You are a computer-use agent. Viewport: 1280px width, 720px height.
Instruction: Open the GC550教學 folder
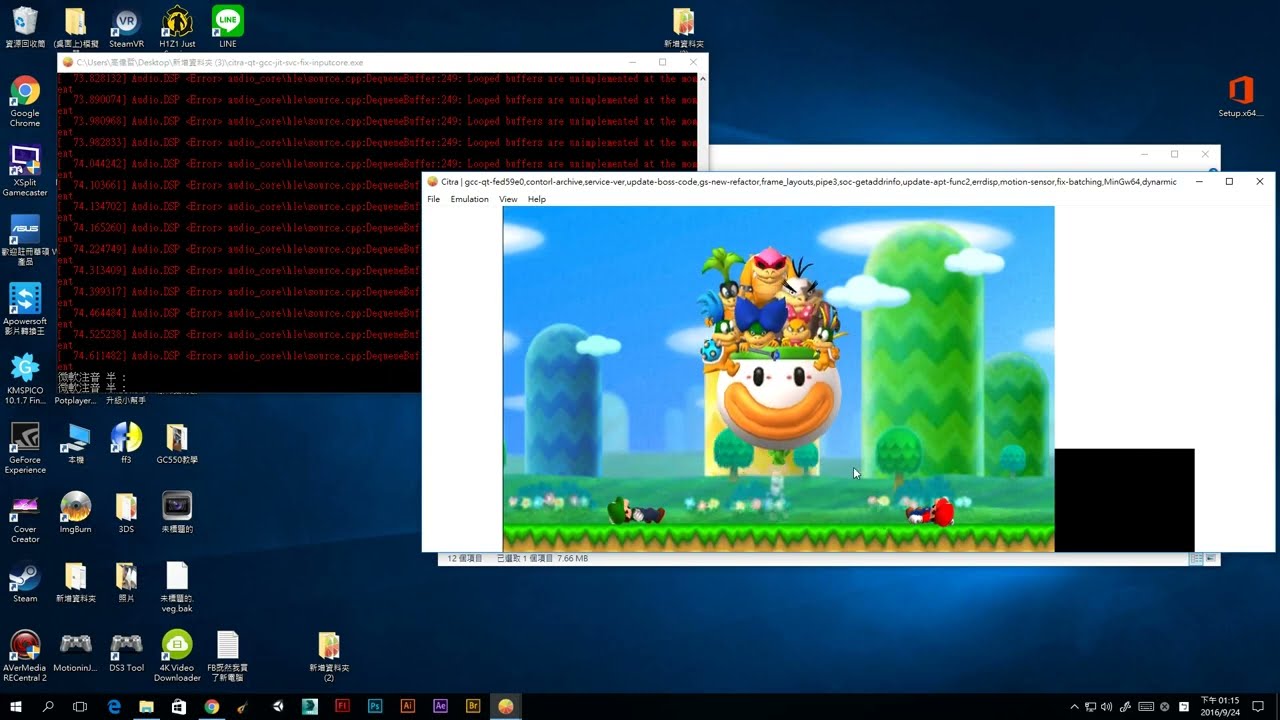(177, 443)
